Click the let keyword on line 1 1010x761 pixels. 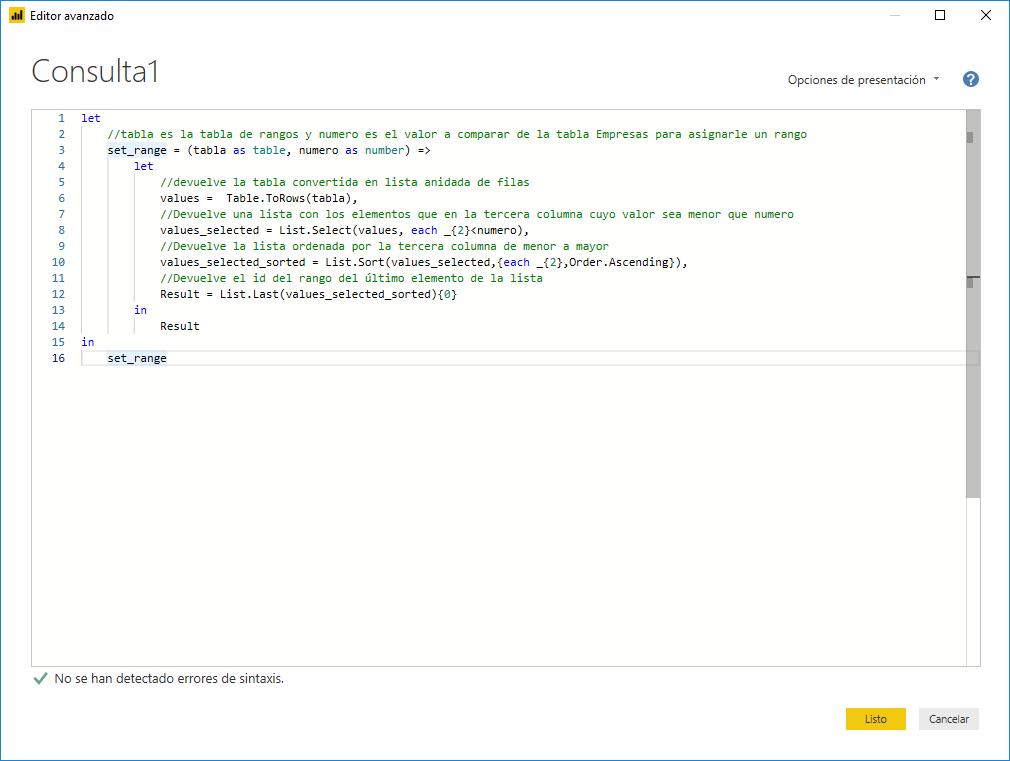point(89,117)
